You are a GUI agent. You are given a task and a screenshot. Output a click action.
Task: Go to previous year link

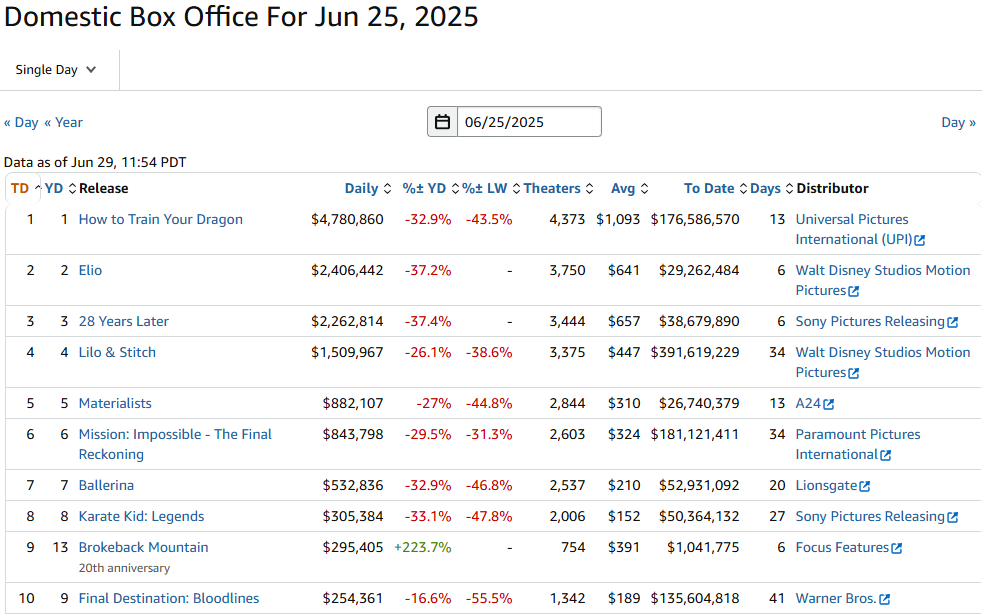pos(63,122)
